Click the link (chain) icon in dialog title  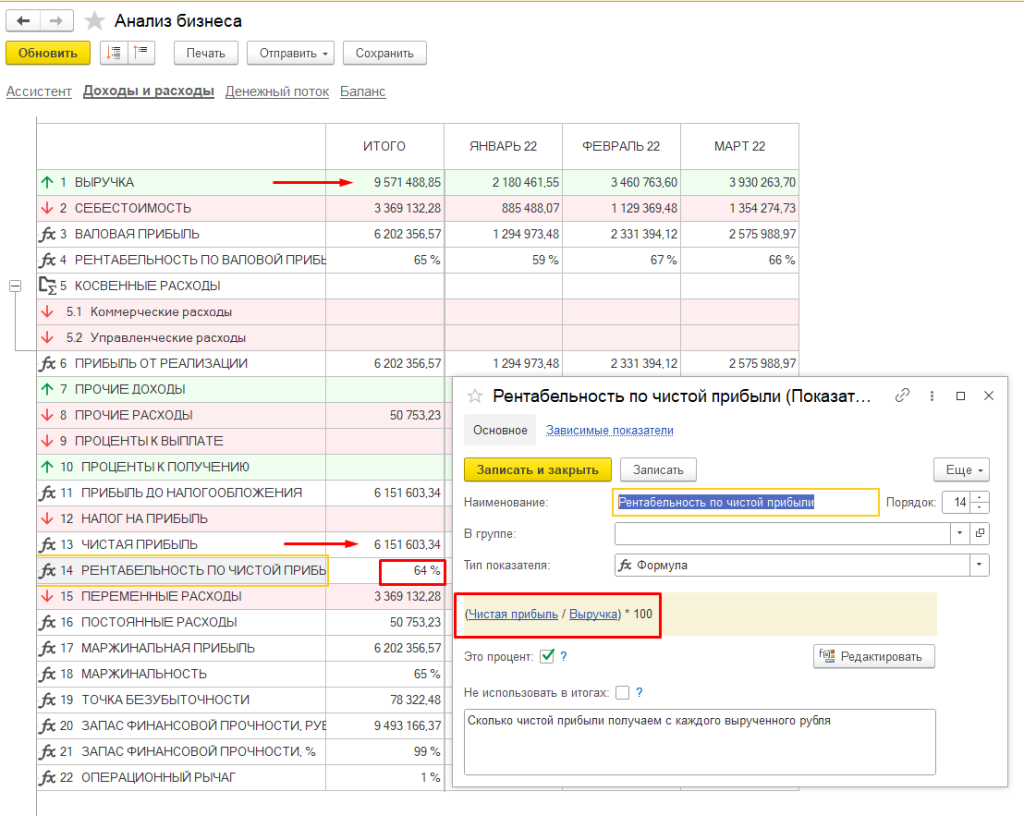pyautogui.click(x=902, y=396)
